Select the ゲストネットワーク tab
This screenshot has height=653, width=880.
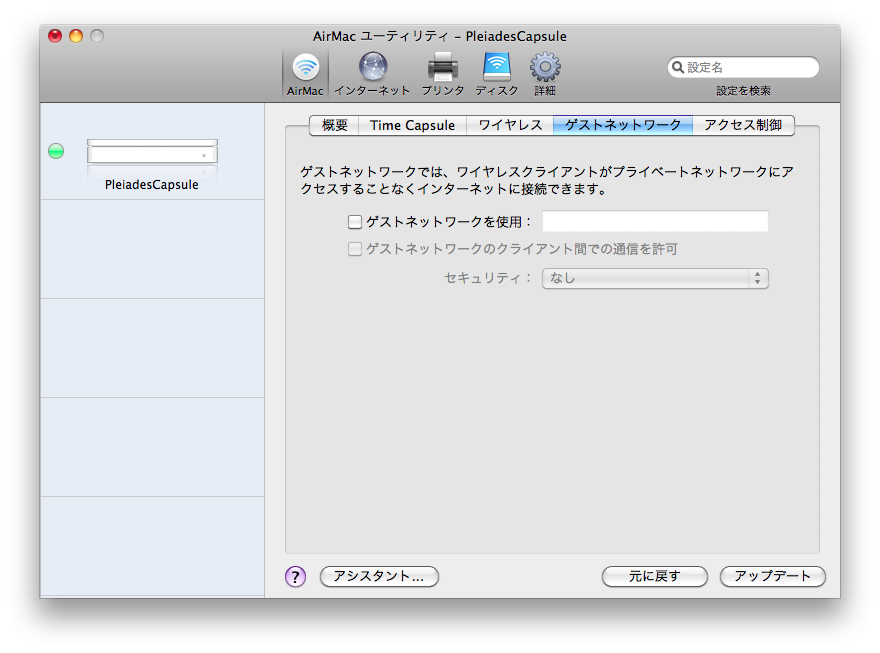pos(623,125)
